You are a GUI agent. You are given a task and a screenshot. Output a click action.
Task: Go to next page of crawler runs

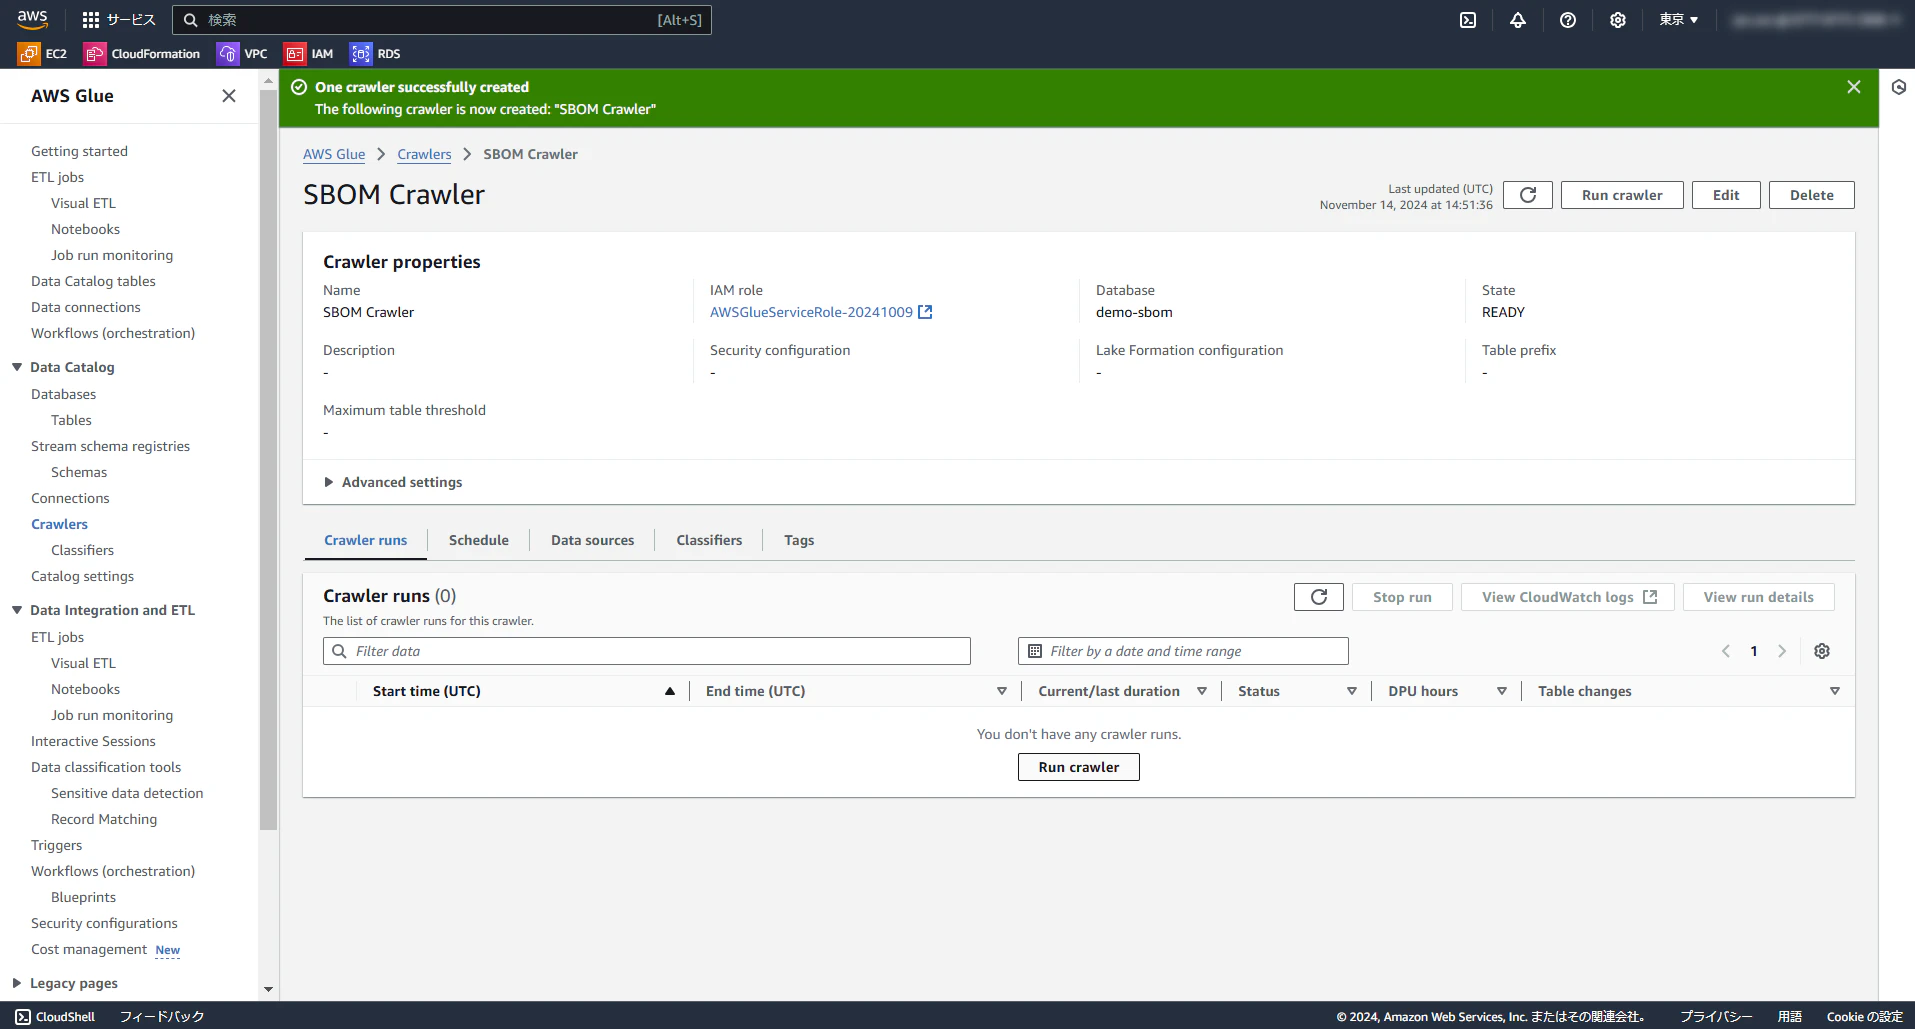[1782, 651]
